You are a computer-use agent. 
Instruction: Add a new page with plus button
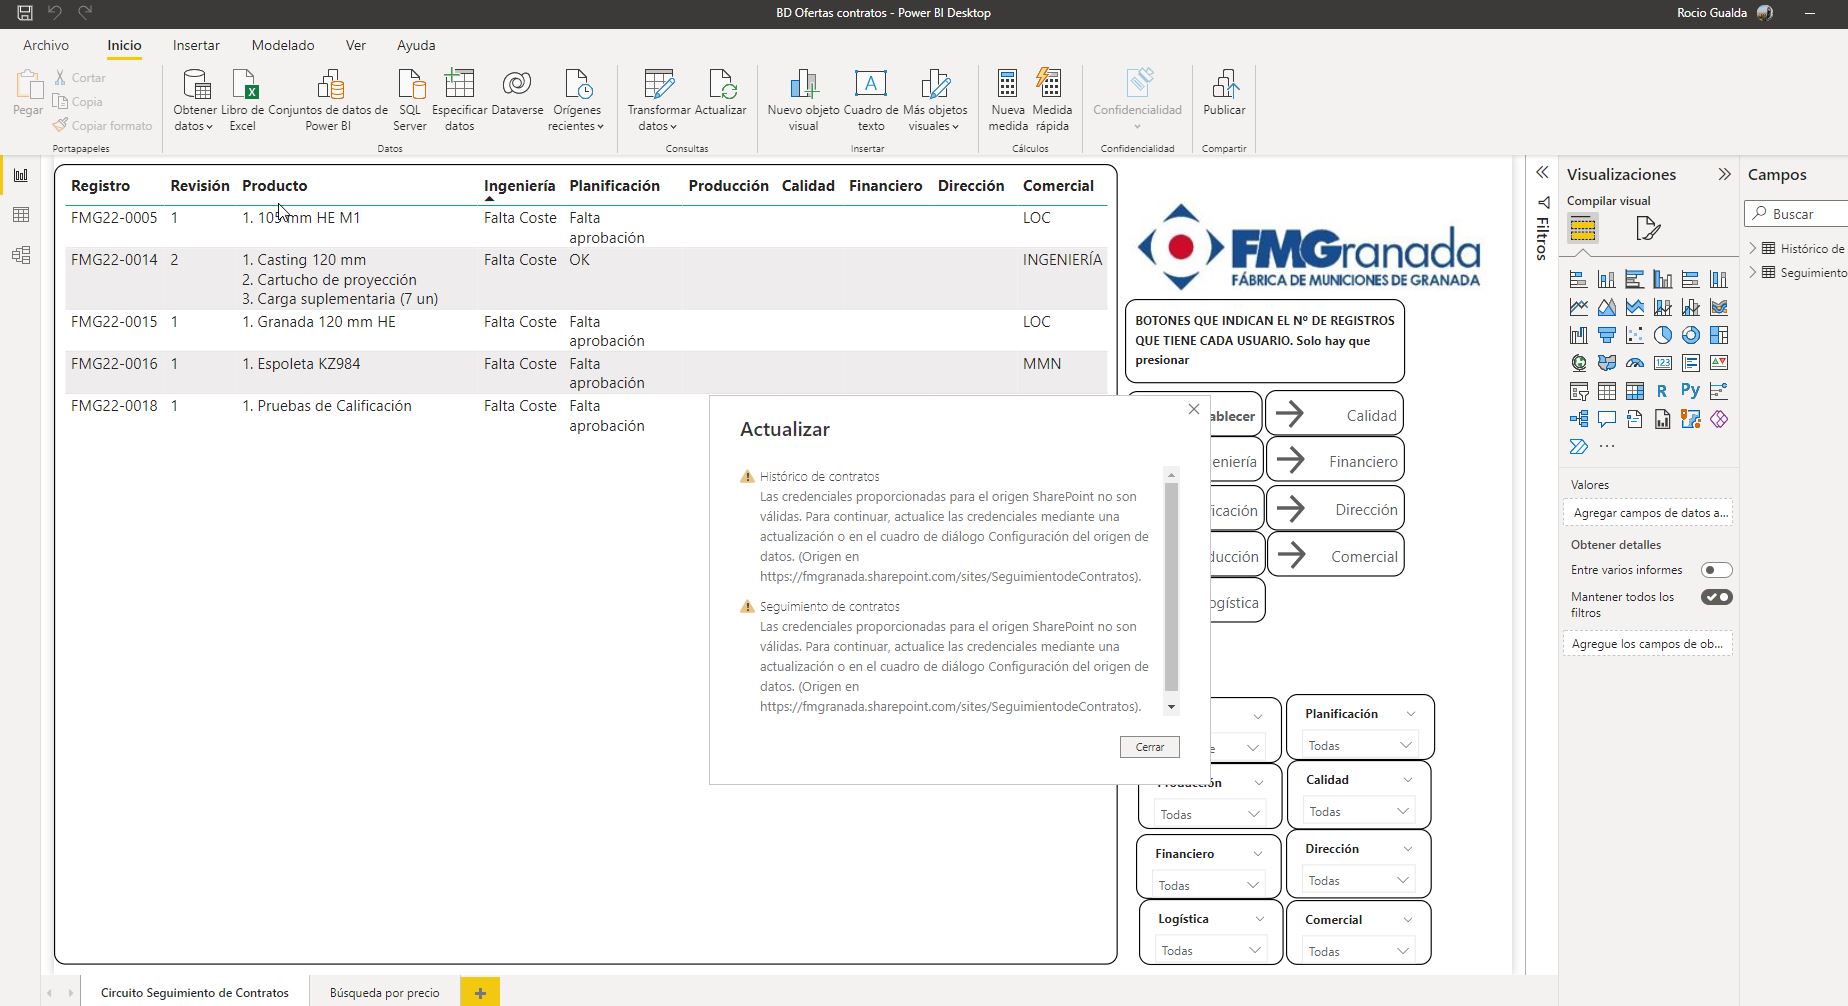(x=480, y=993)
